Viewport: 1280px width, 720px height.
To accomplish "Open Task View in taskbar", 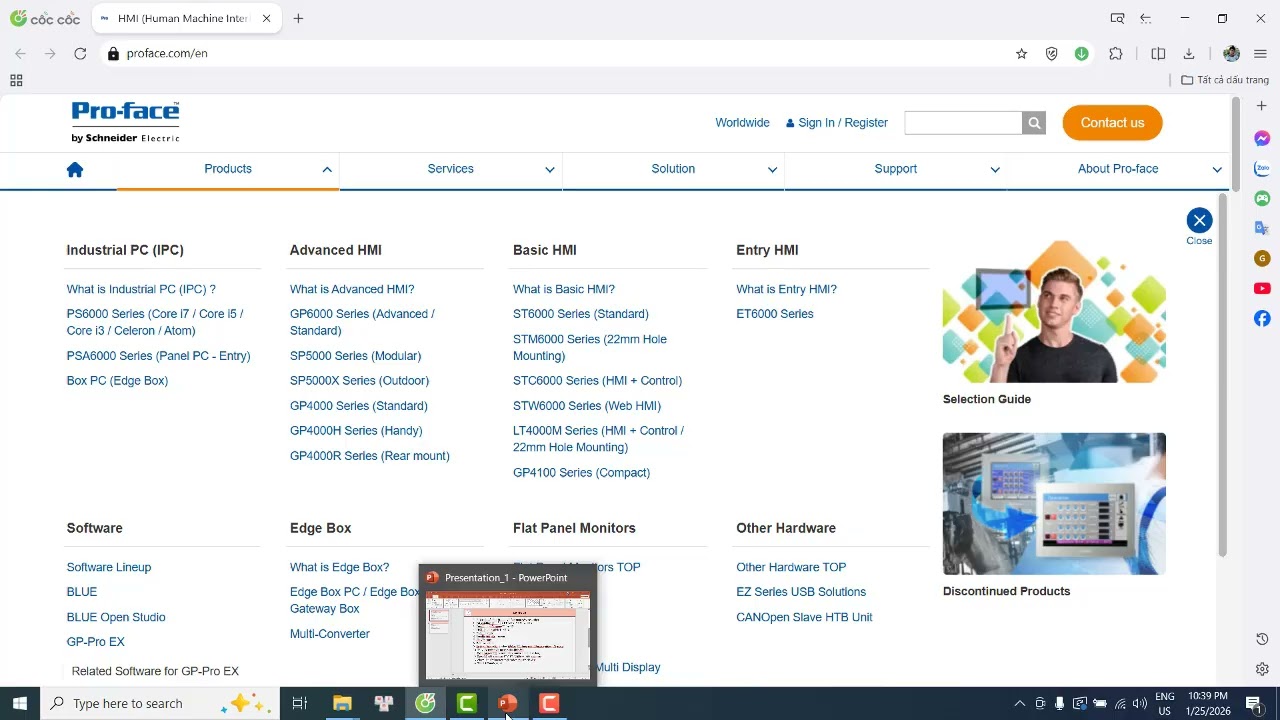I will pyautogui.click(x=299, y=703).
